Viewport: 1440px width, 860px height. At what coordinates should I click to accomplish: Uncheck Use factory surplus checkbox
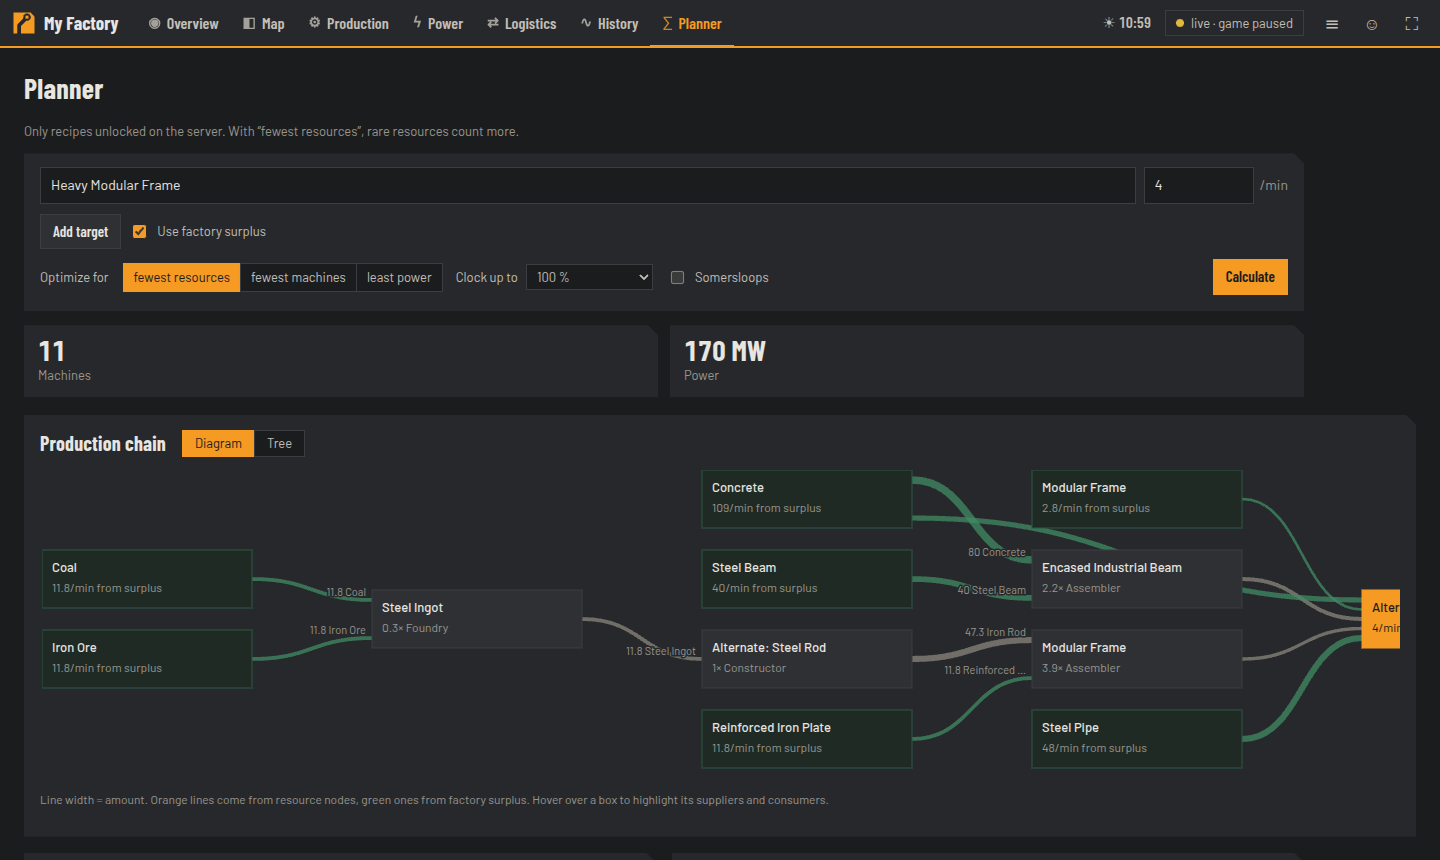point(140,231)
